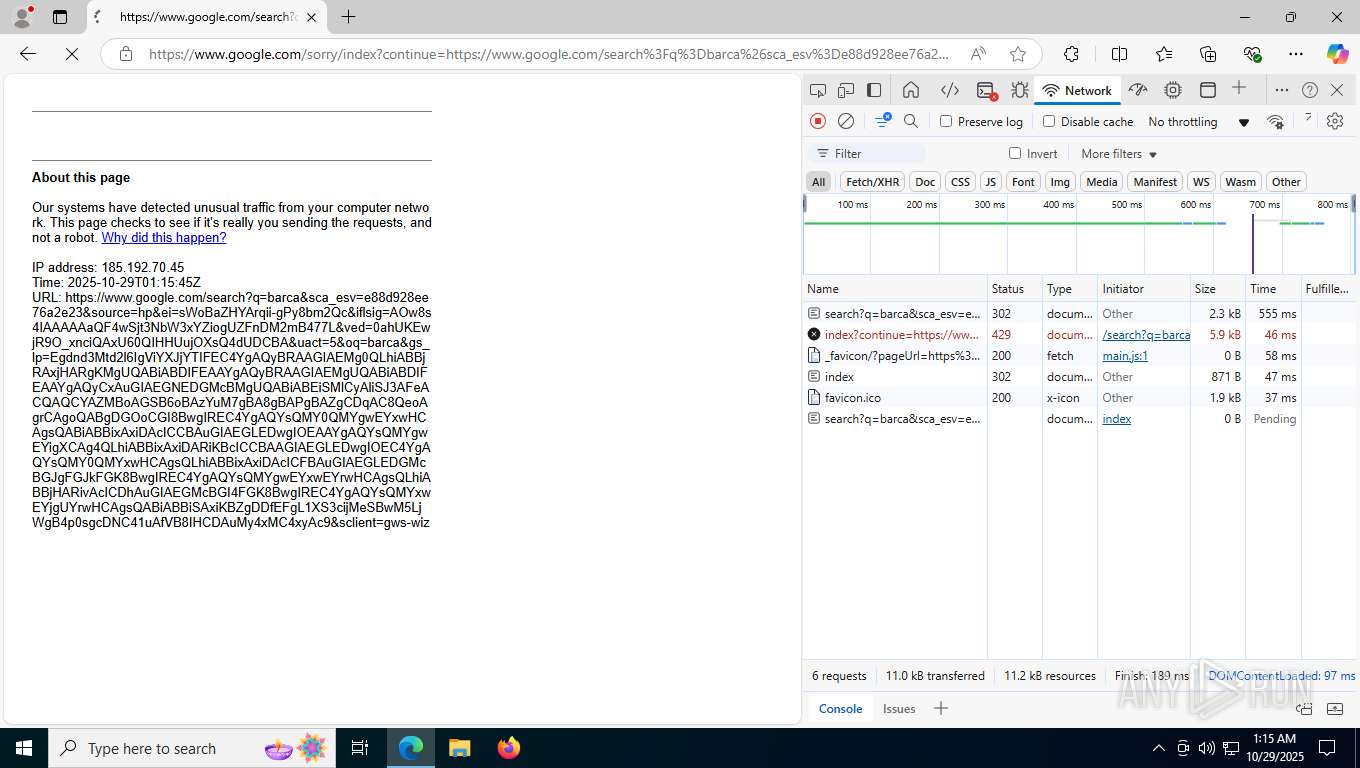Open Customize and control DevTools menu
This screenshot has width=1360, height=768.
[1281, 90]
